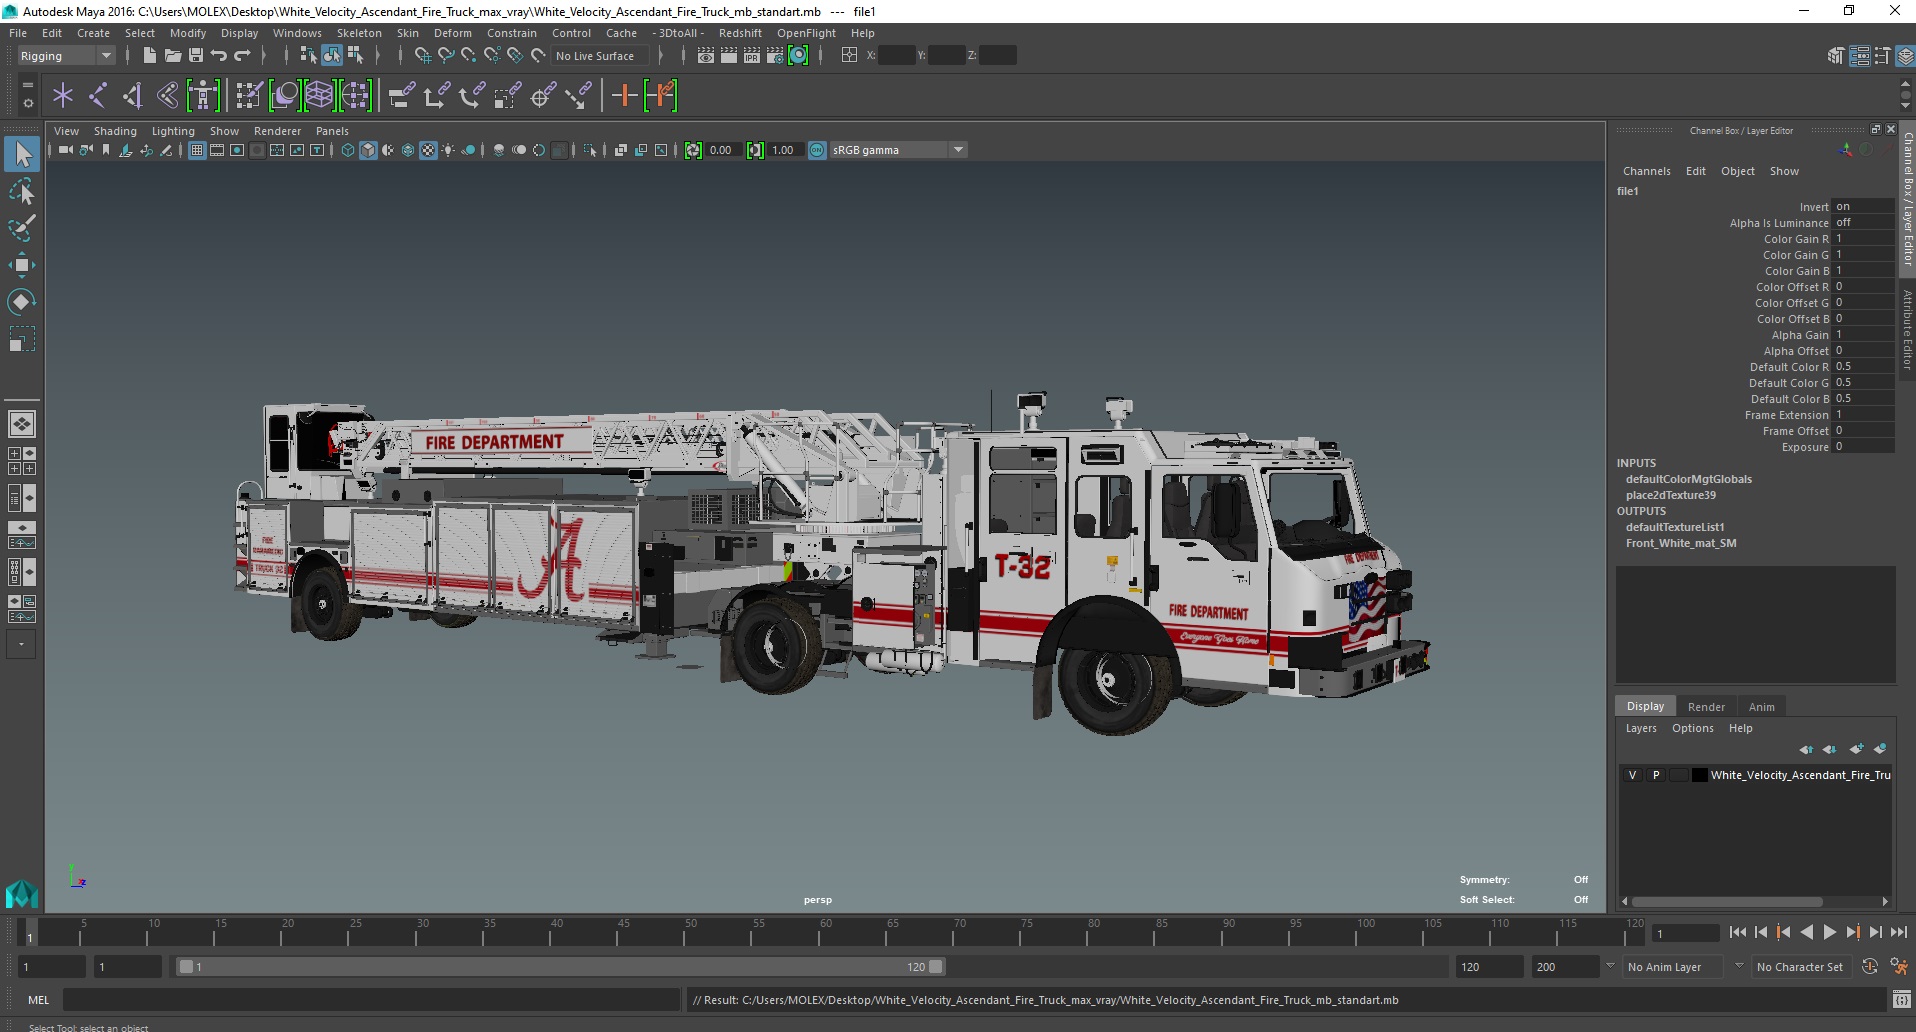Select the arrow Select tool in toolbox
The image size is (1916, 1032).
(22, 154)
